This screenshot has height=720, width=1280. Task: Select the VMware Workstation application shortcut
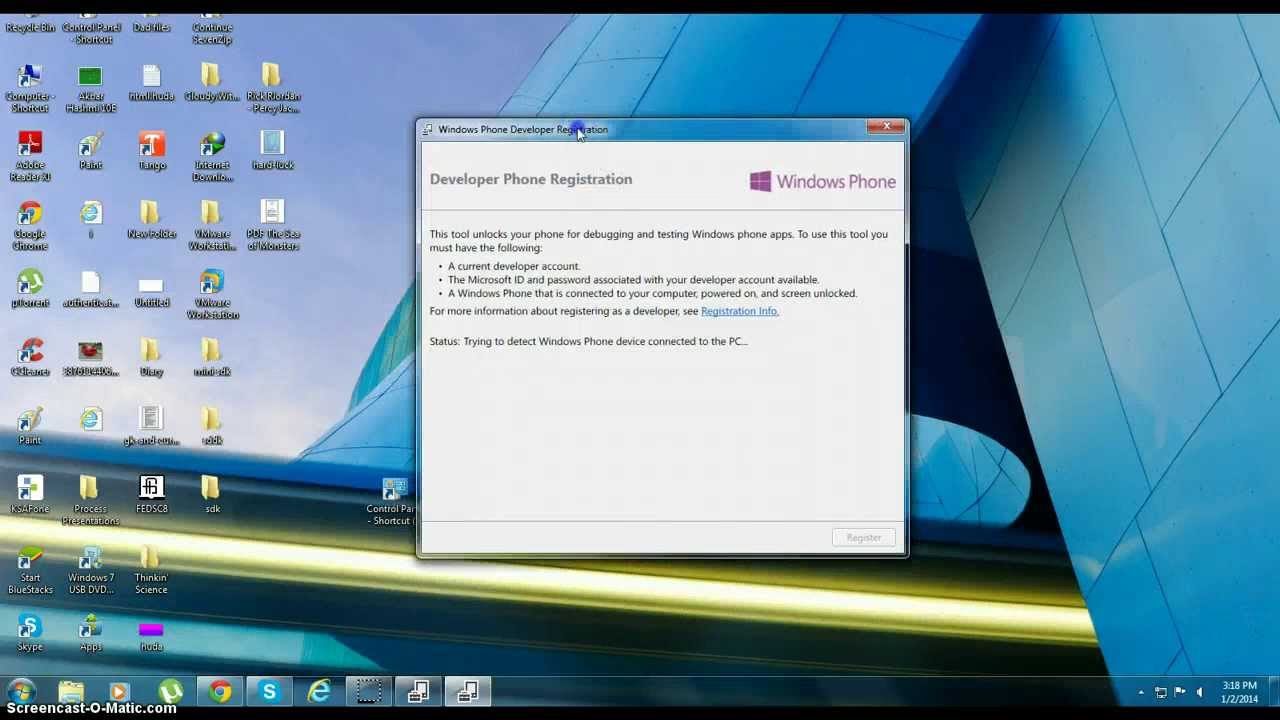(x=212, y=296)
